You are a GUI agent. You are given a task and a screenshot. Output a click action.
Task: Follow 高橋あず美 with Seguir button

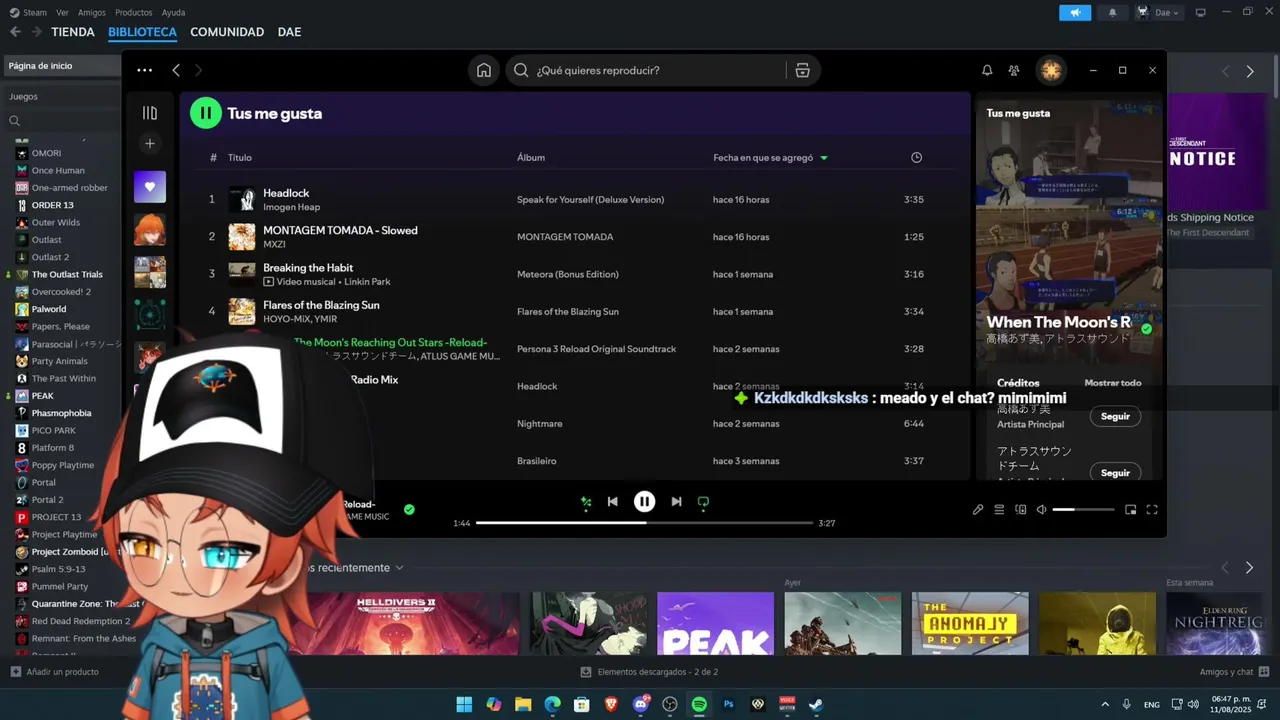click(x=1115, y=416)
